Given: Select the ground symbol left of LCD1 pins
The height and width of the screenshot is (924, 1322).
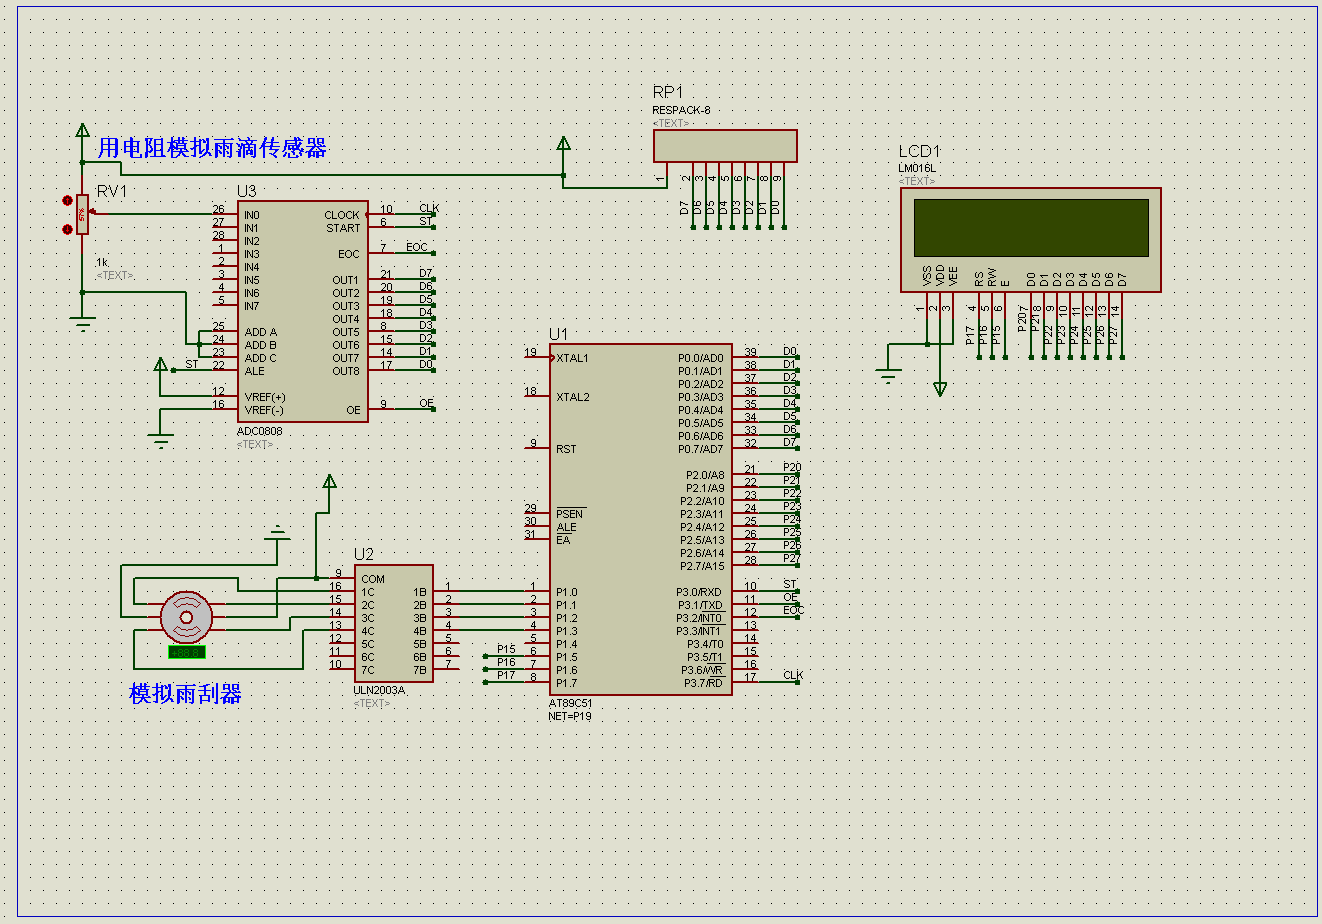Looking at the screenshot, I should coord(888,376).
